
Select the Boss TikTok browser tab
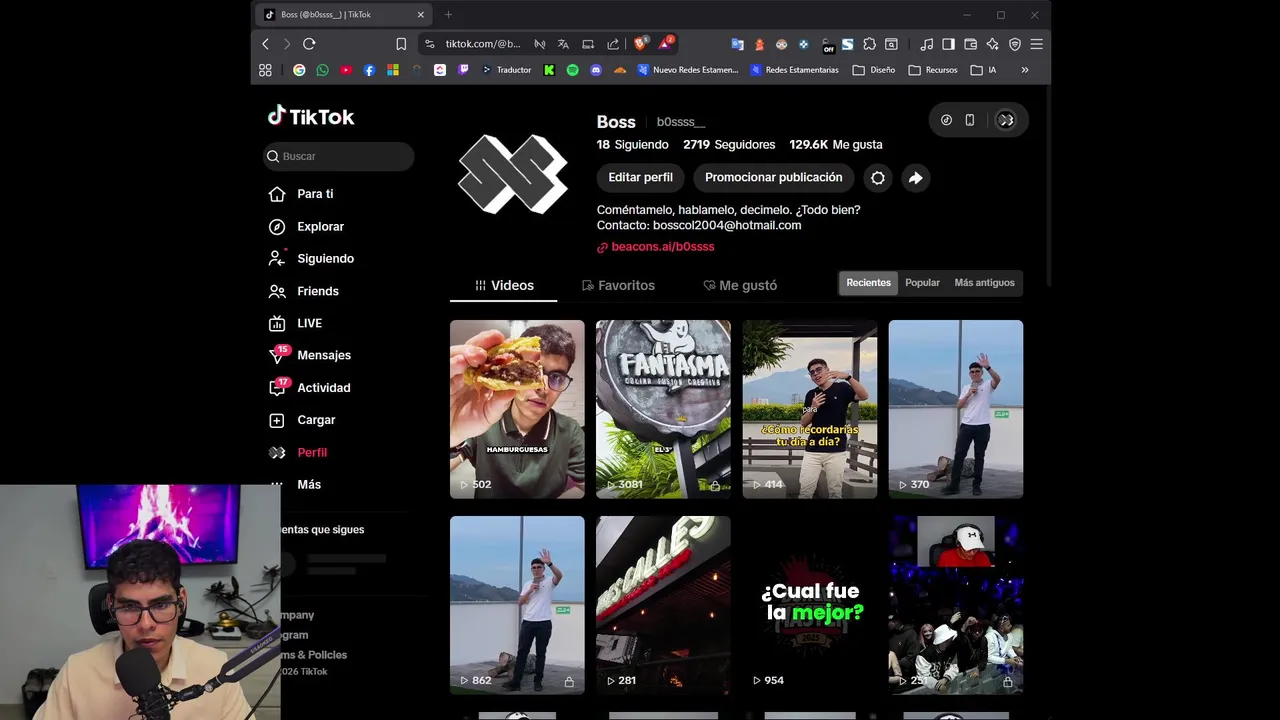click(345, 15)
